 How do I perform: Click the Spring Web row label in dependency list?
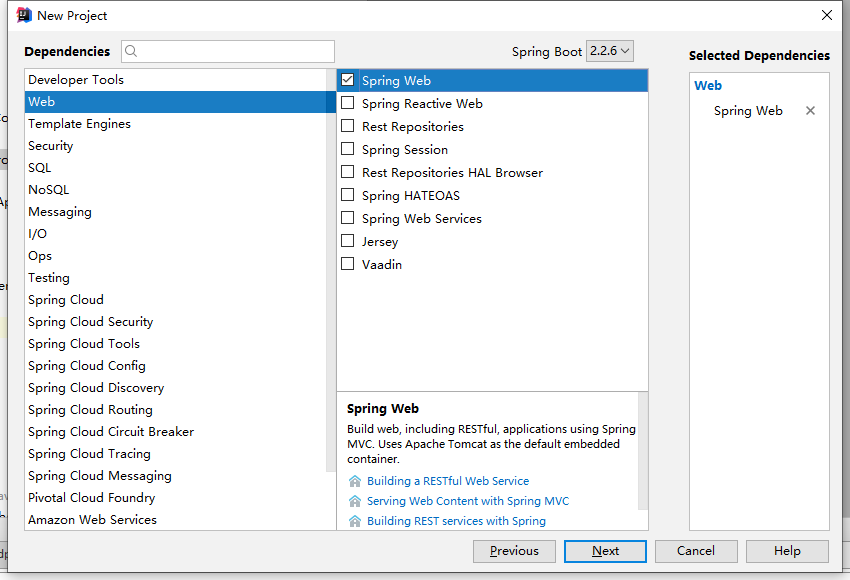(x=396, y=81)
